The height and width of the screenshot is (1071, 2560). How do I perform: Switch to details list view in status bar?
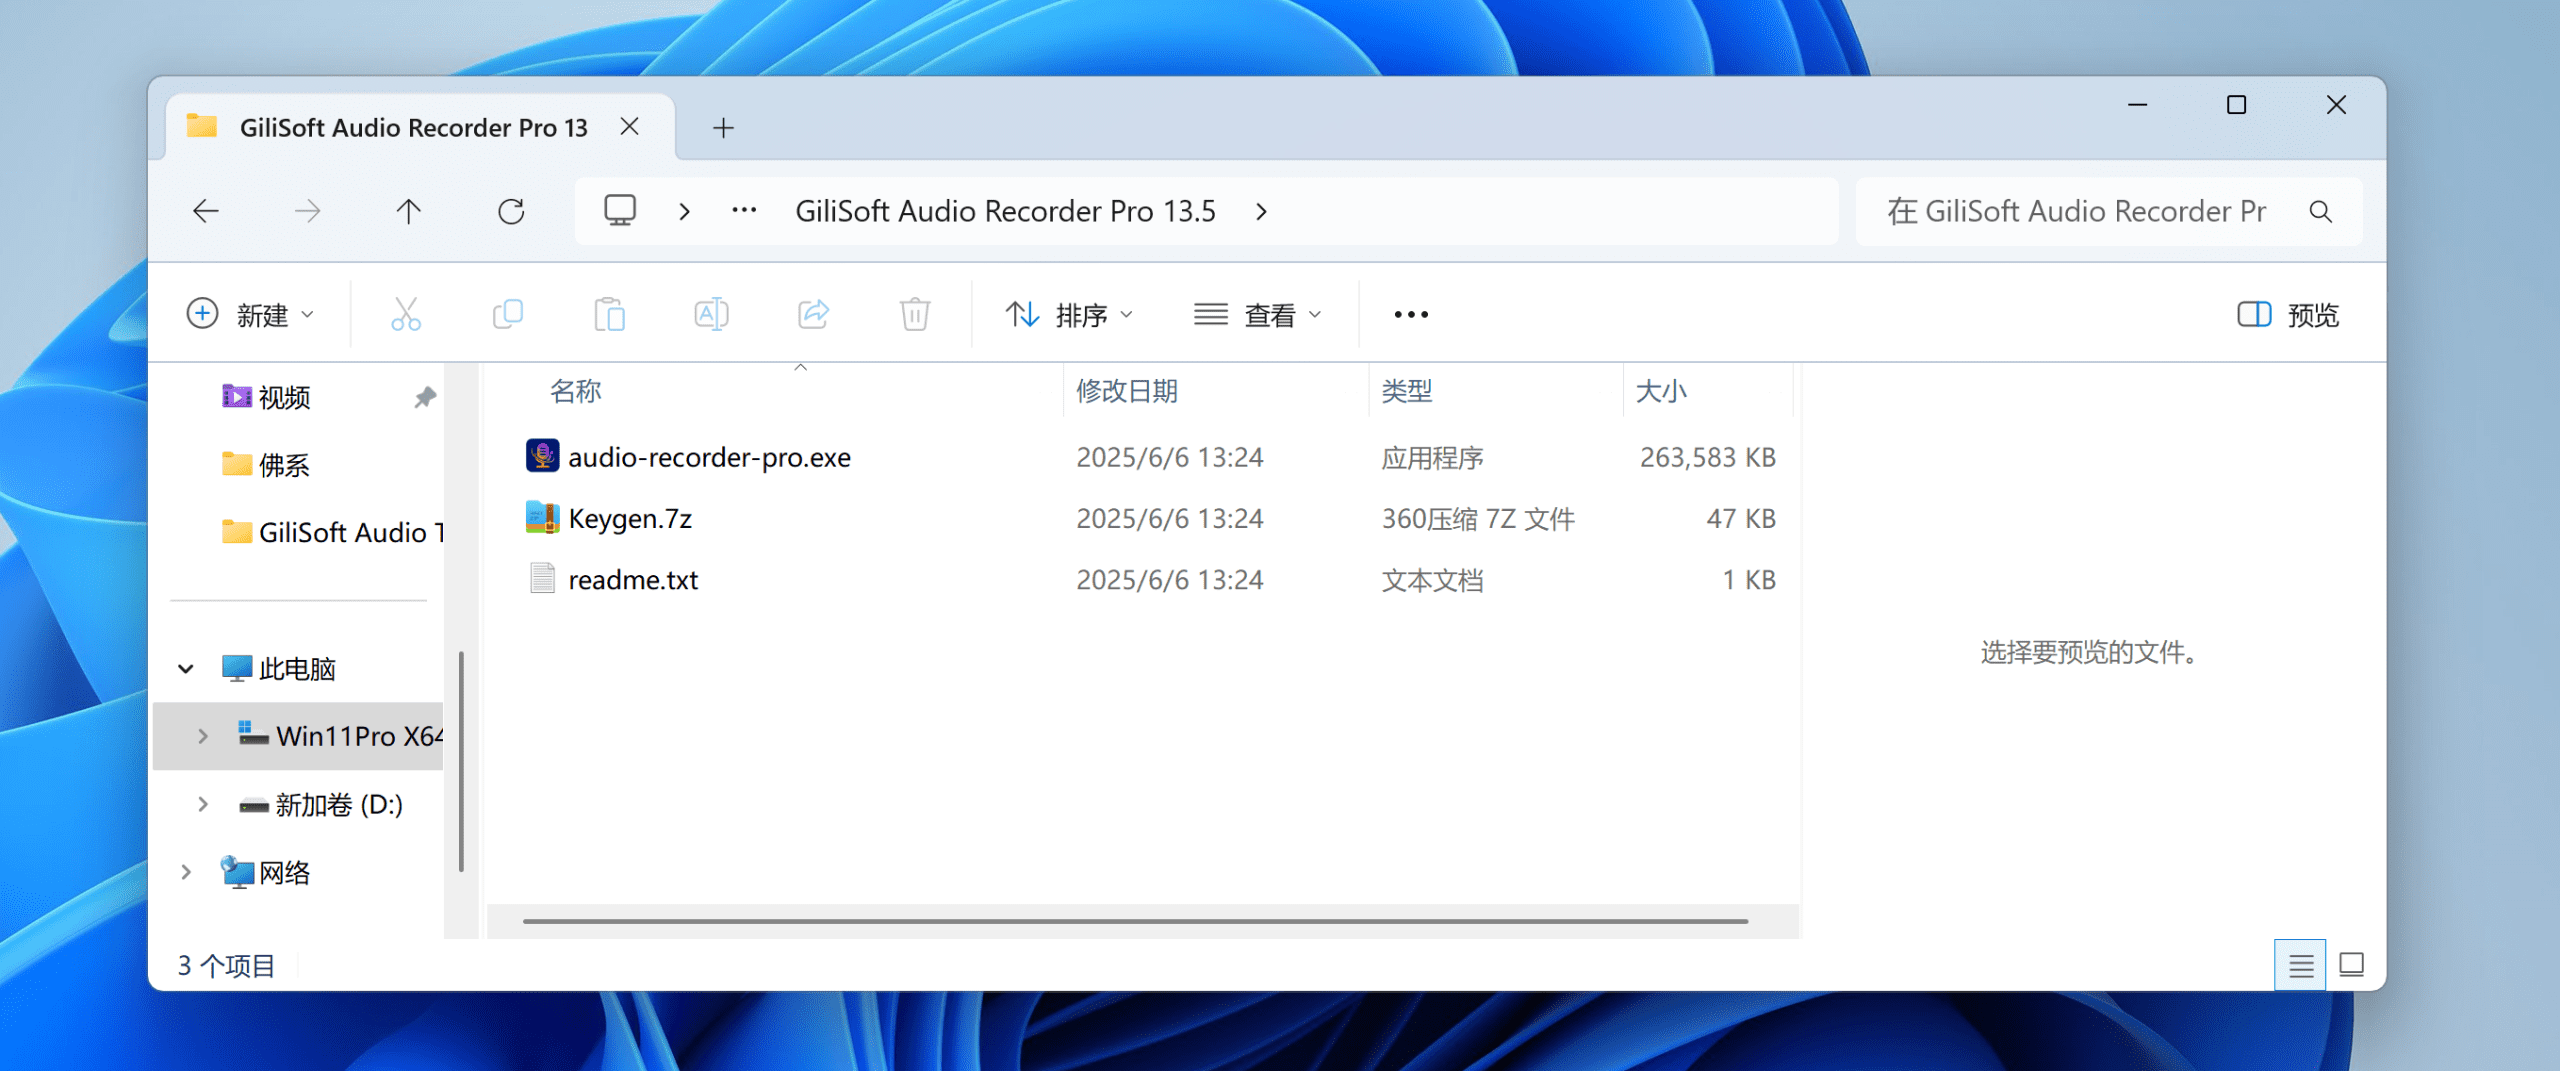pos(2300,965)
